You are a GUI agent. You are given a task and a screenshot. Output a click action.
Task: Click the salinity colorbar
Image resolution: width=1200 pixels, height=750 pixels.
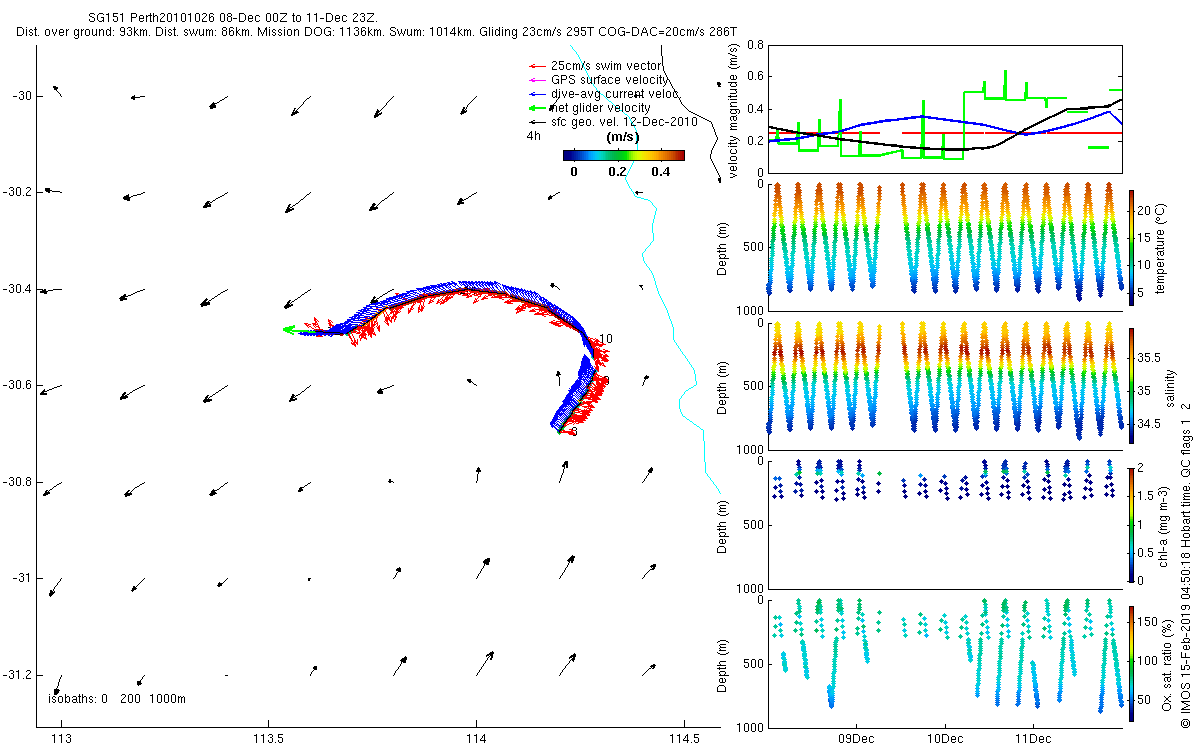[x=1131, y=387]
